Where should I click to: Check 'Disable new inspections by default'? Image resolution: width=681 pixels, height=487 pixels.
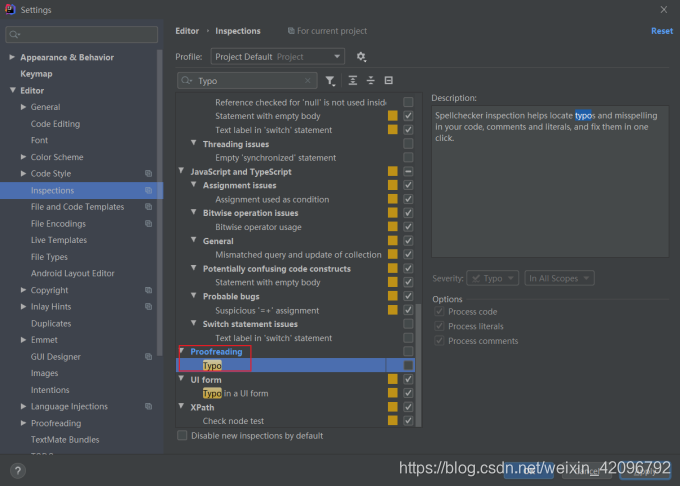pyautogui.click(x=182, y=435)
